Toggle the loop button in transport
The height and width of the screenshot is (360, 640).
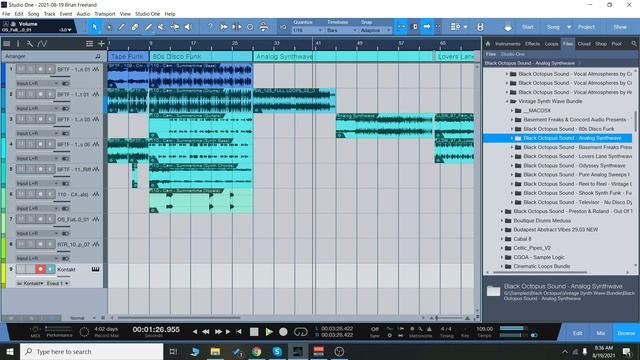[x=300, y=332]
